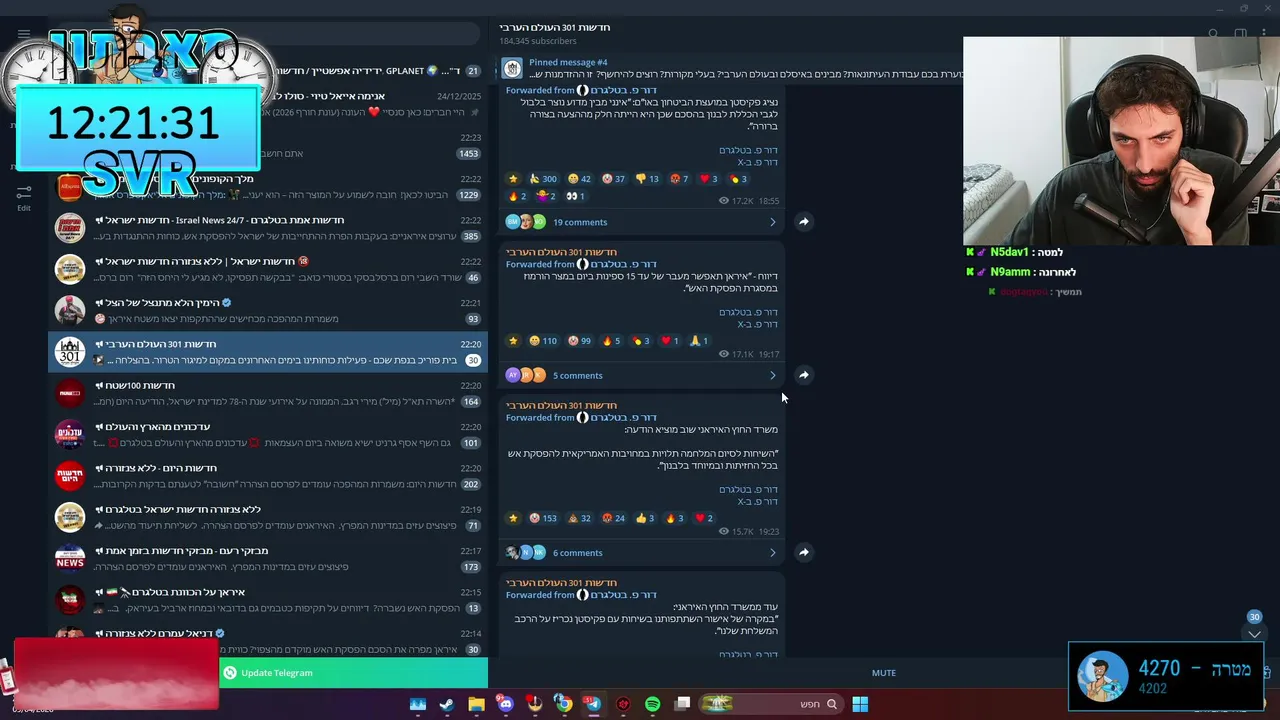Open דור פ. בטלגרם link in 6-comments post

coord(748,489)
